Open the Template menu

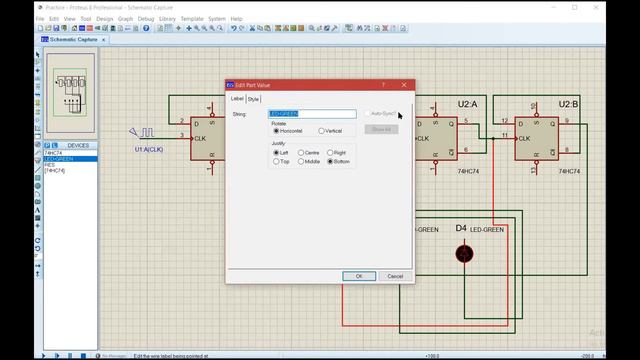coord(192,19)
